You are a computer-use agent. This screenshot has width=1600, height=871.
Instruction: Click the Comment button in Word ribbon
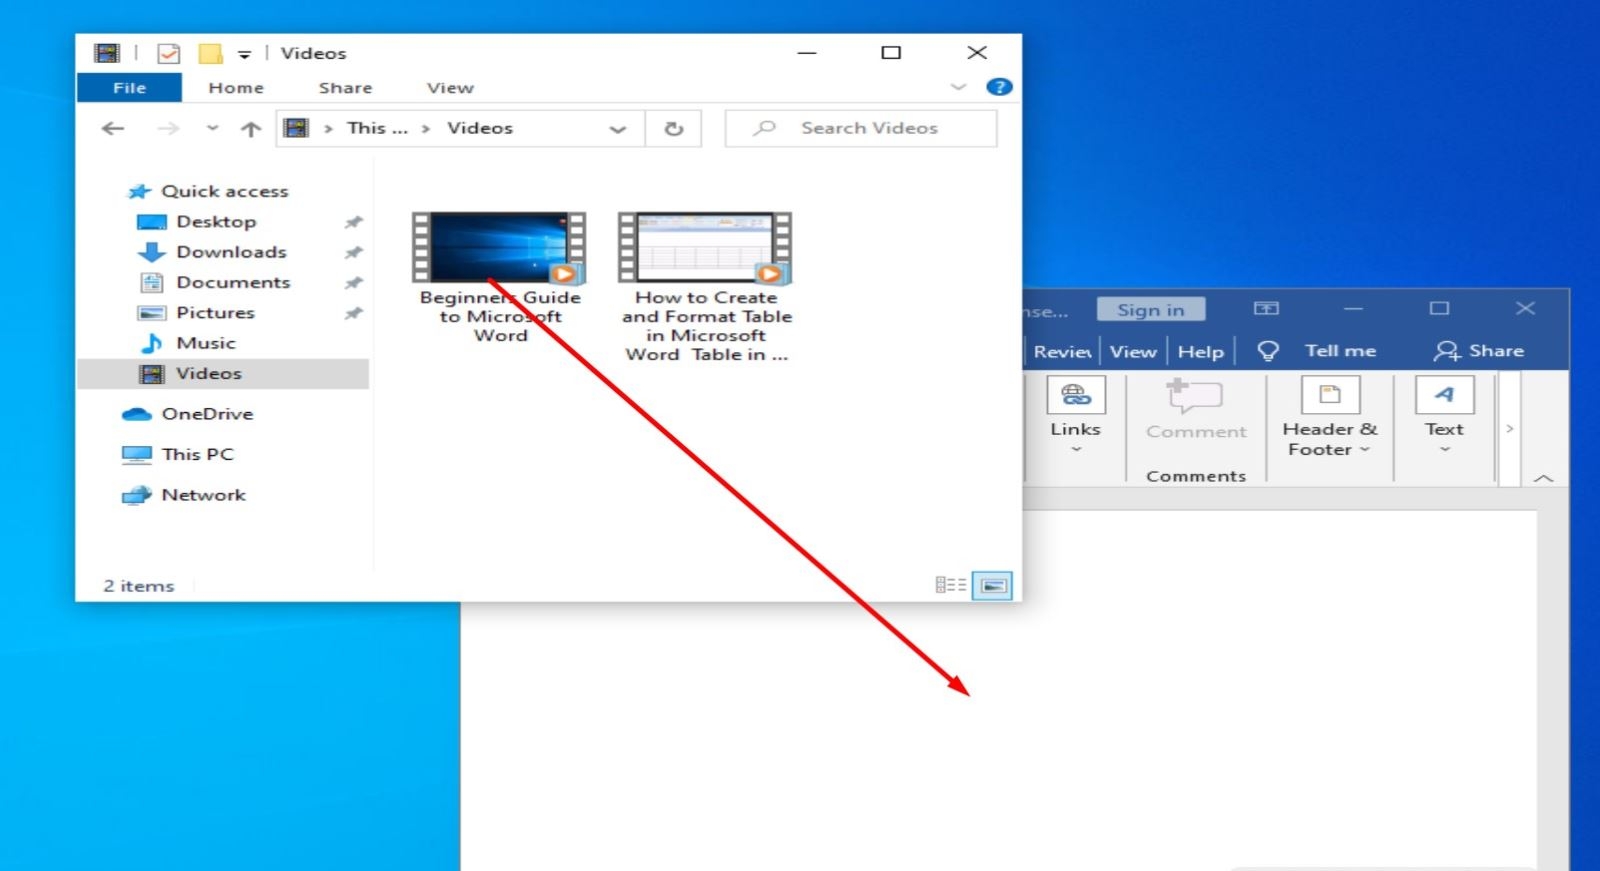(1196, 411)
